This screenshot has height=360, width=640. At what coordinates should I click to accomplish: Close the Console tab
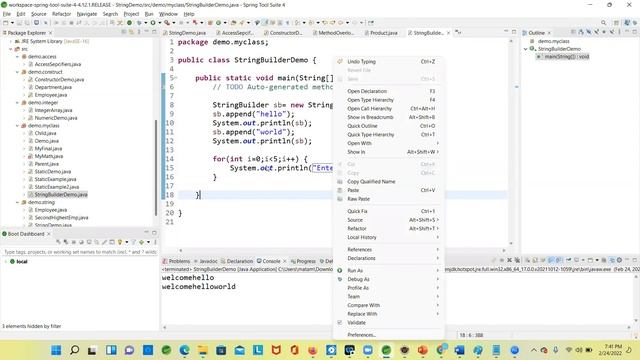284,261
